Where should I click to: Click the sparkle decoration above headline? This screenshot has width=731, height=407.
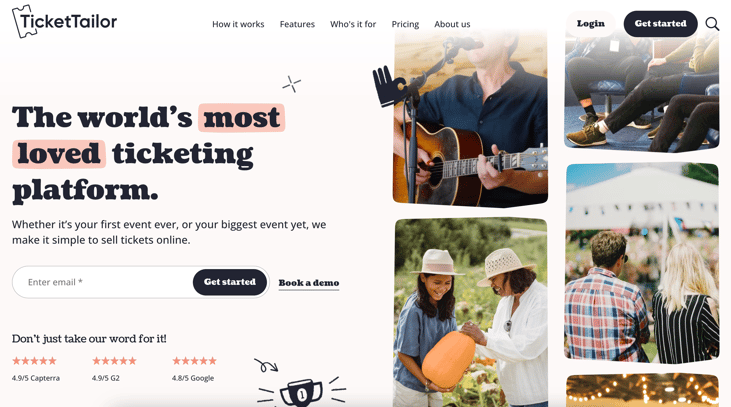(x=292, y=84)
